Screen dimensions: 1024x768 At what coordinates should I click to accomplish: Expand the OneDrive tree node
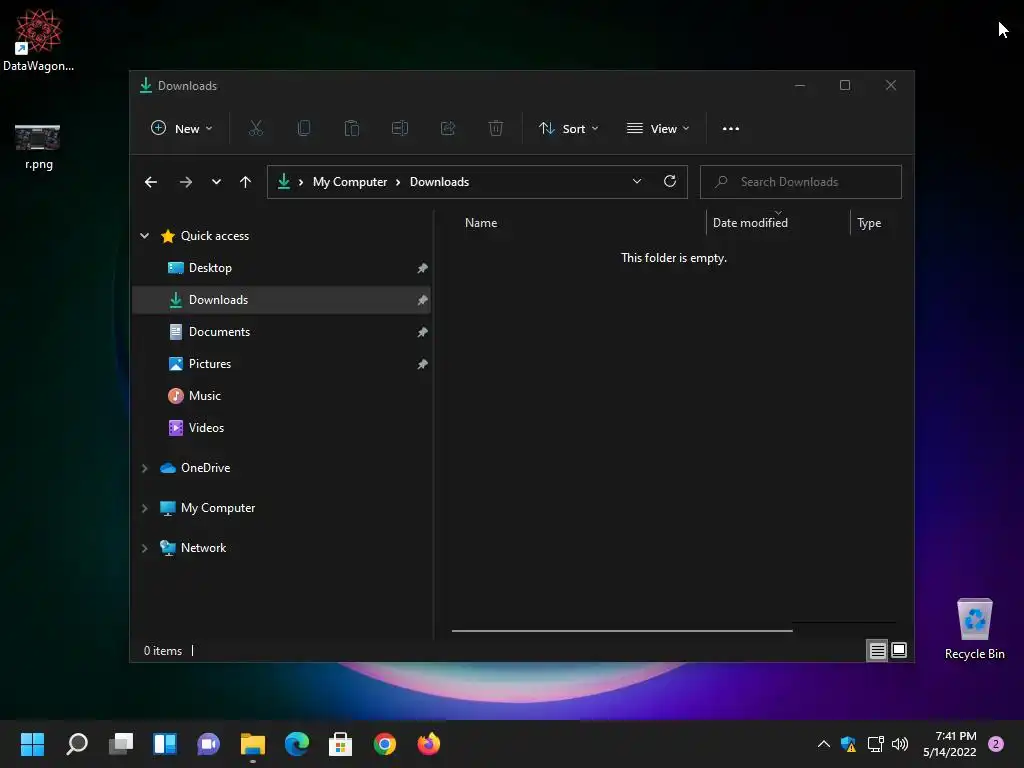tap(144, 468)
